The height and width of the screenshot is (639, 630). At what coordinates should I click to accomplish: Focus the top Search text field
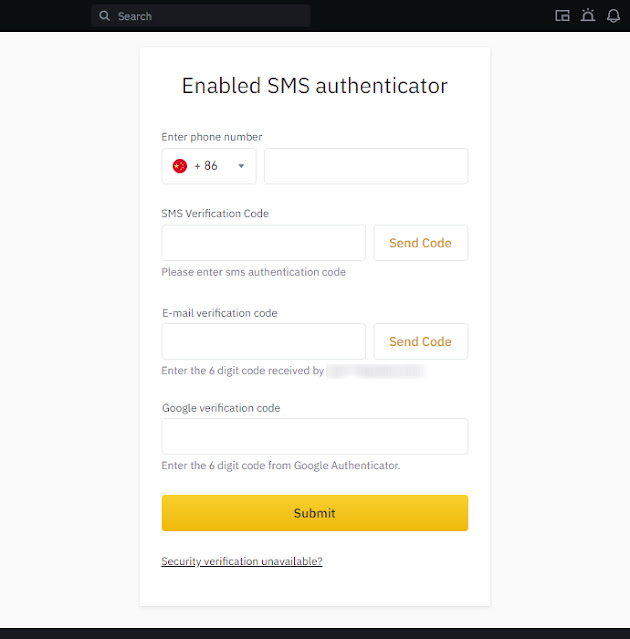pos(201,16)
